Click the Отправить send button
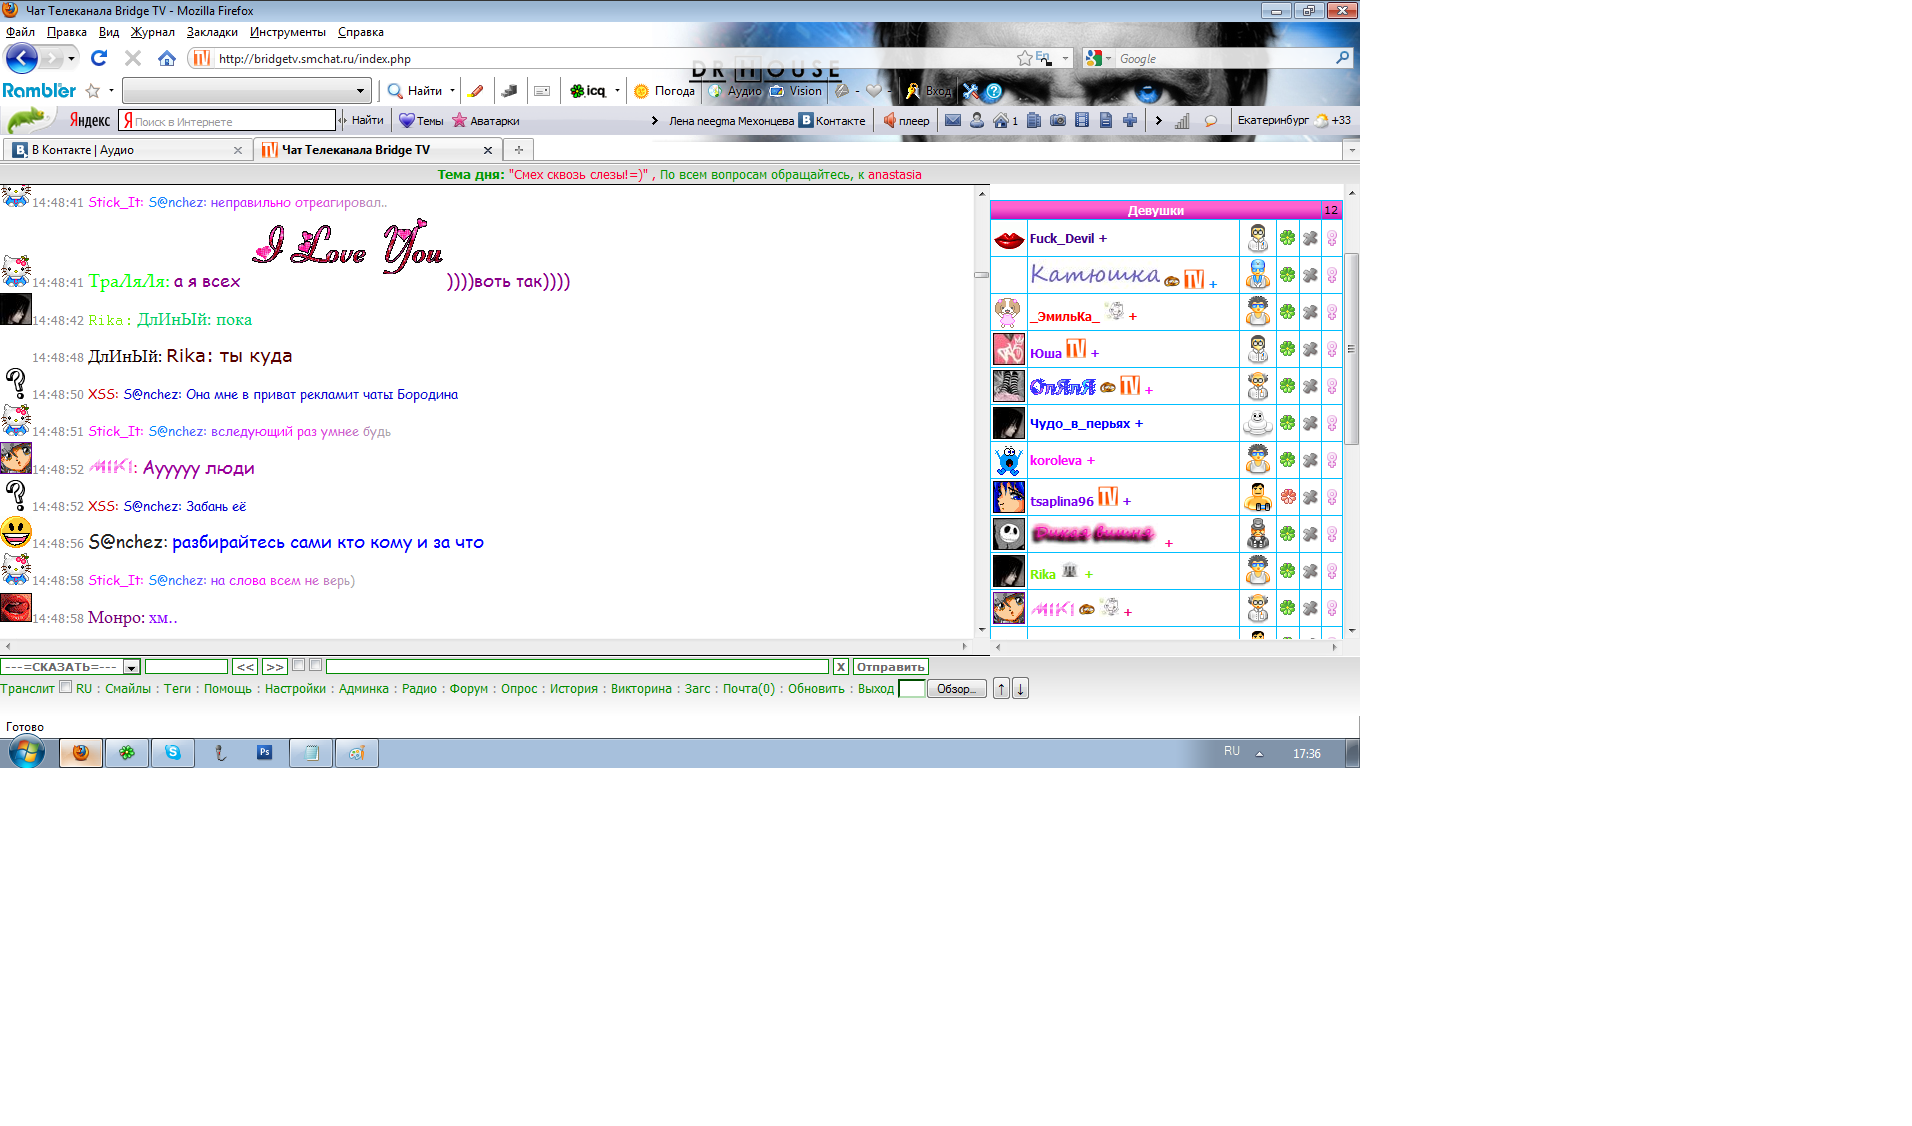 (x=890, y=667)
